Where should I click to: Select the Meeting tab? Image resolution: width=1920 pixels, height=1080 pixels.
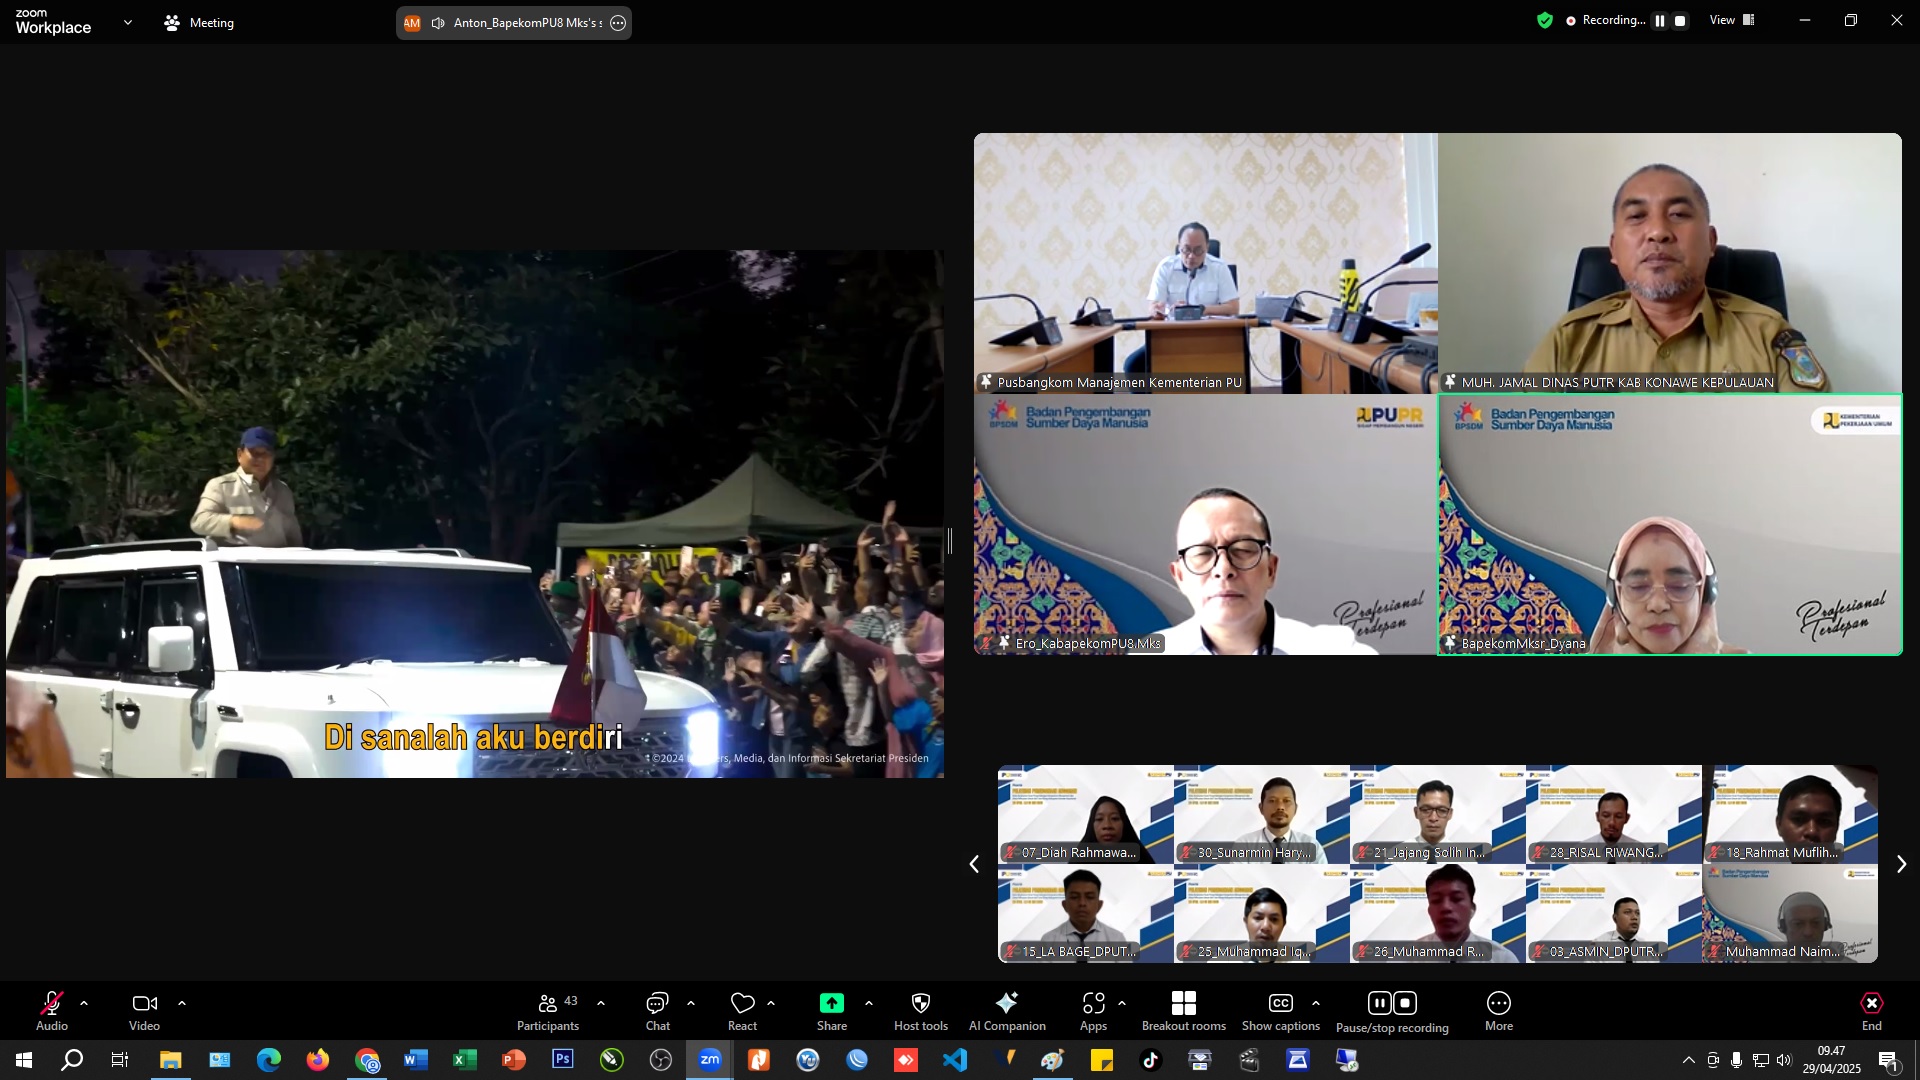199,22
